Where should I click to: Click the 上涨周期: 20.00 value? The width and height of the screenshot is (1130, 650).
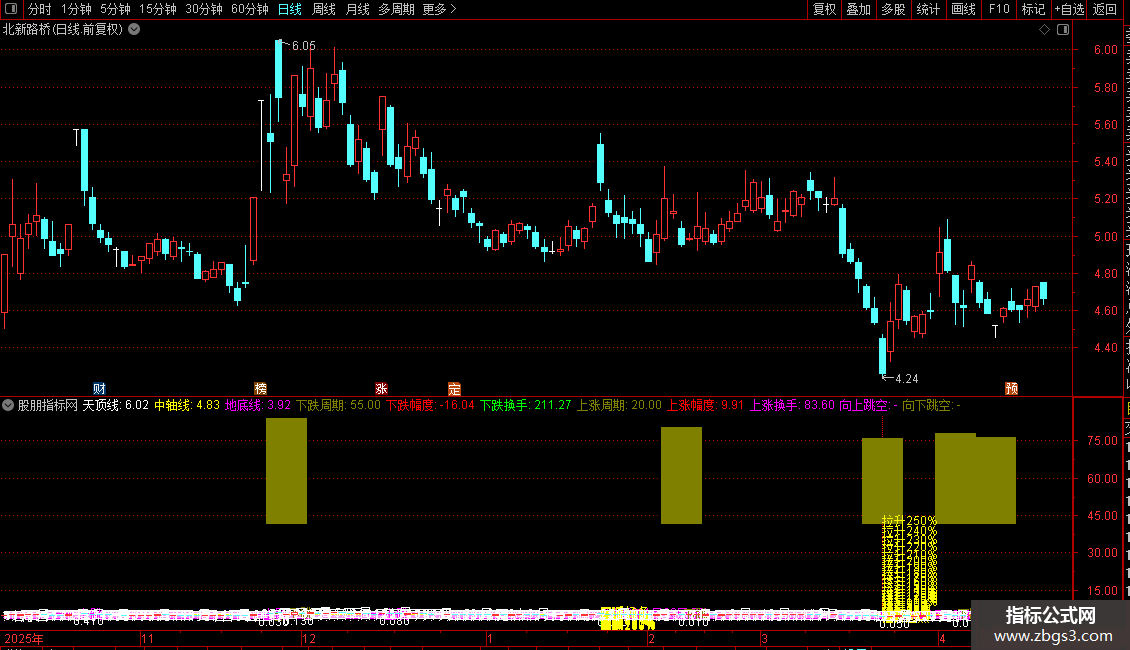click(x=619, y=405)
